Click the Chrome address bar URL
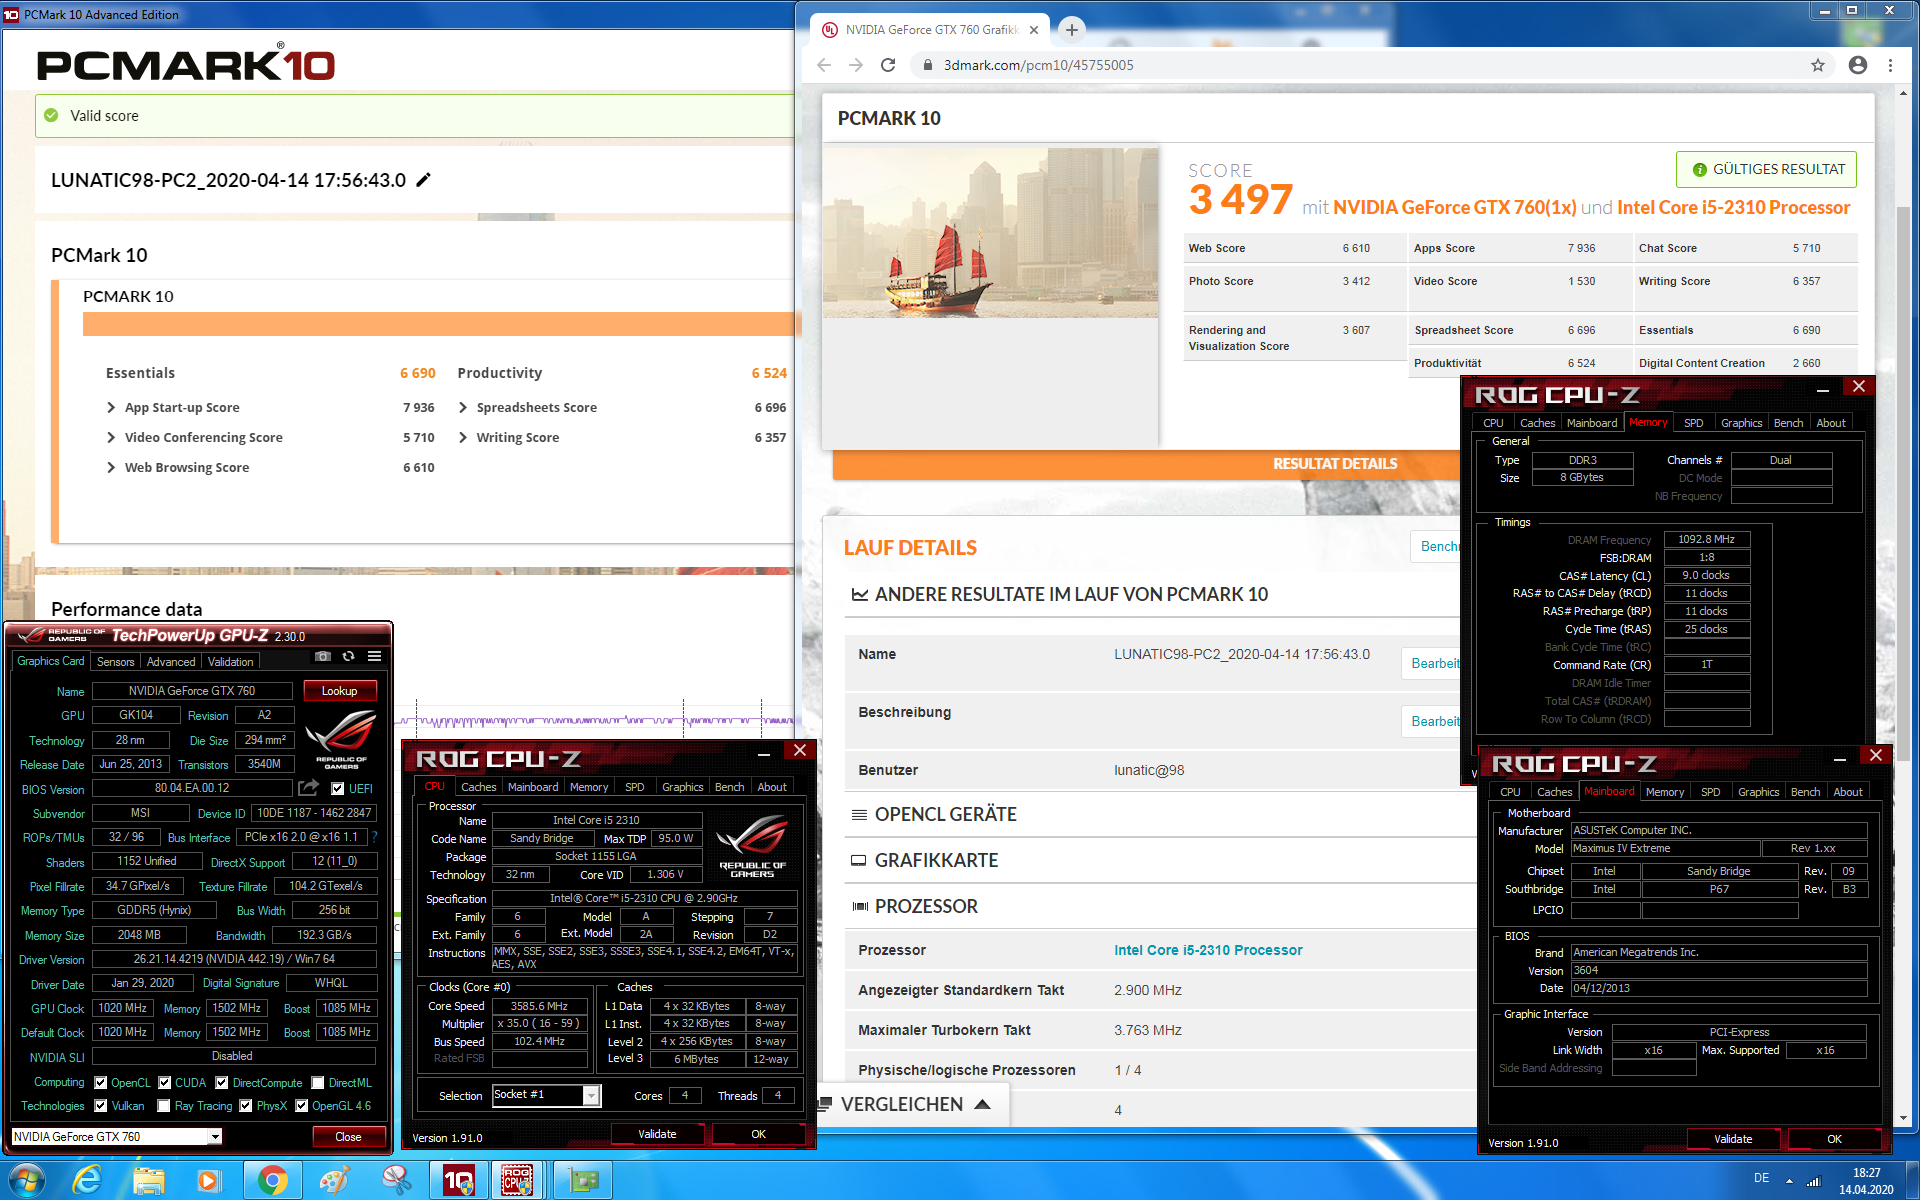 click(x=1039, y=65)
